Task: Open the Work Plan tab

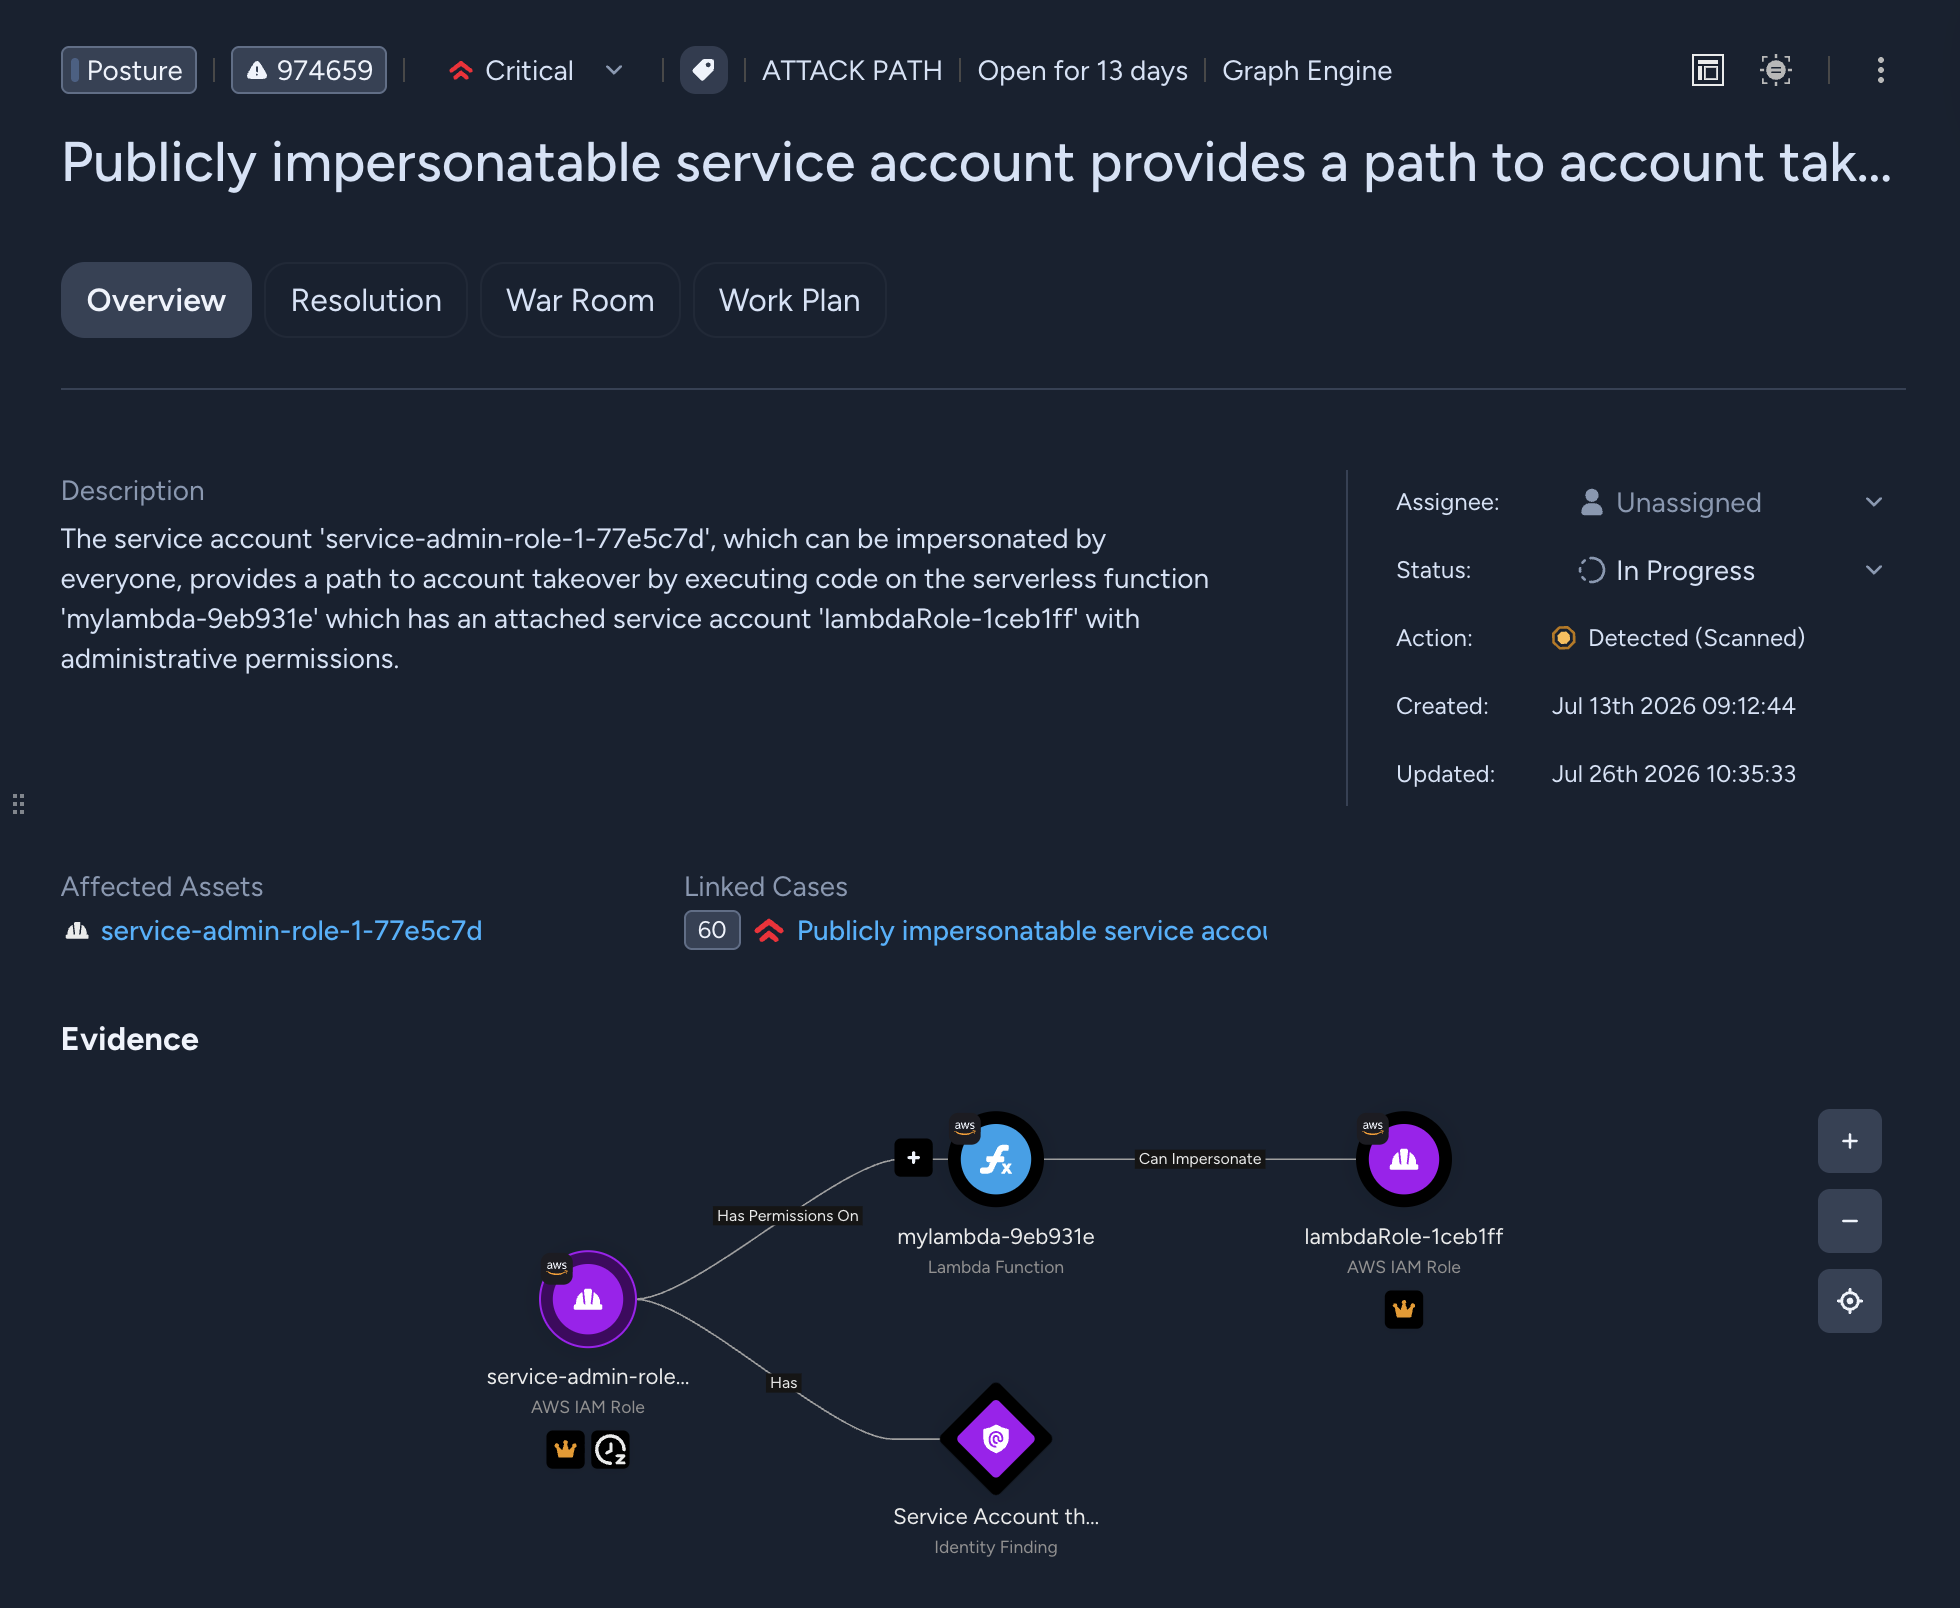Action: [790, 300]
